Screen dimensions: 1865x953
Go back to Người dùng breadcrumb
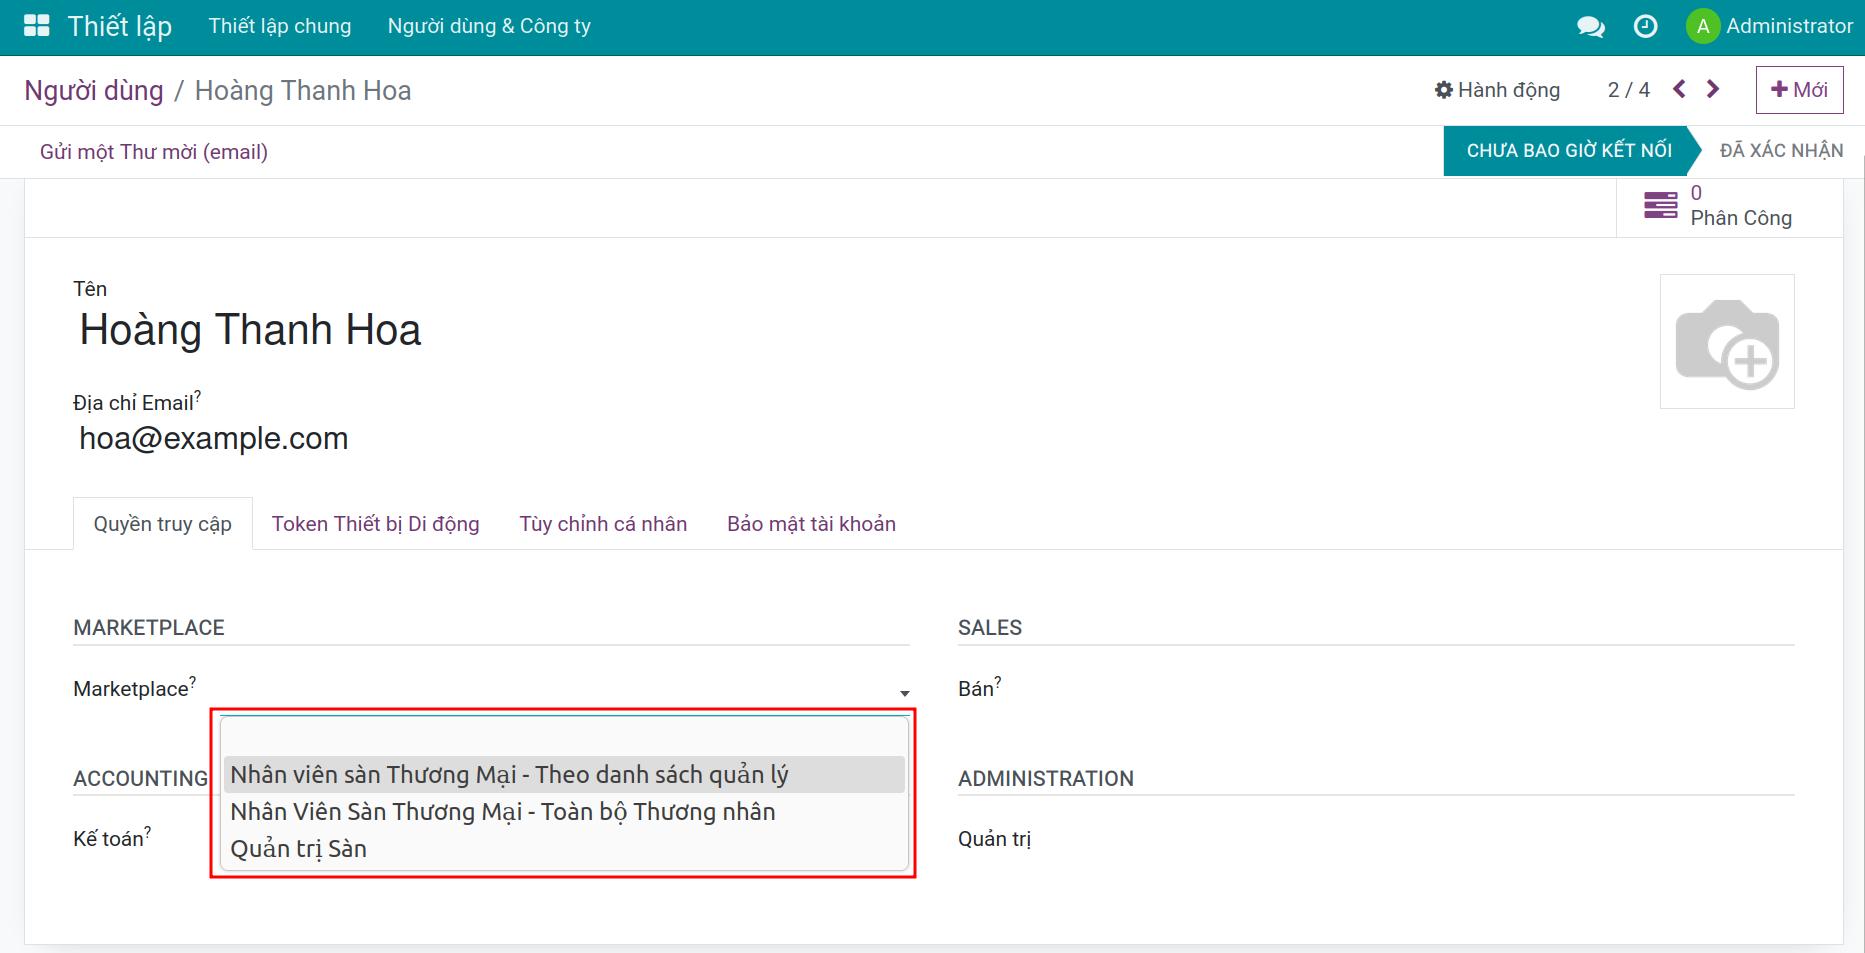[94, 91]
